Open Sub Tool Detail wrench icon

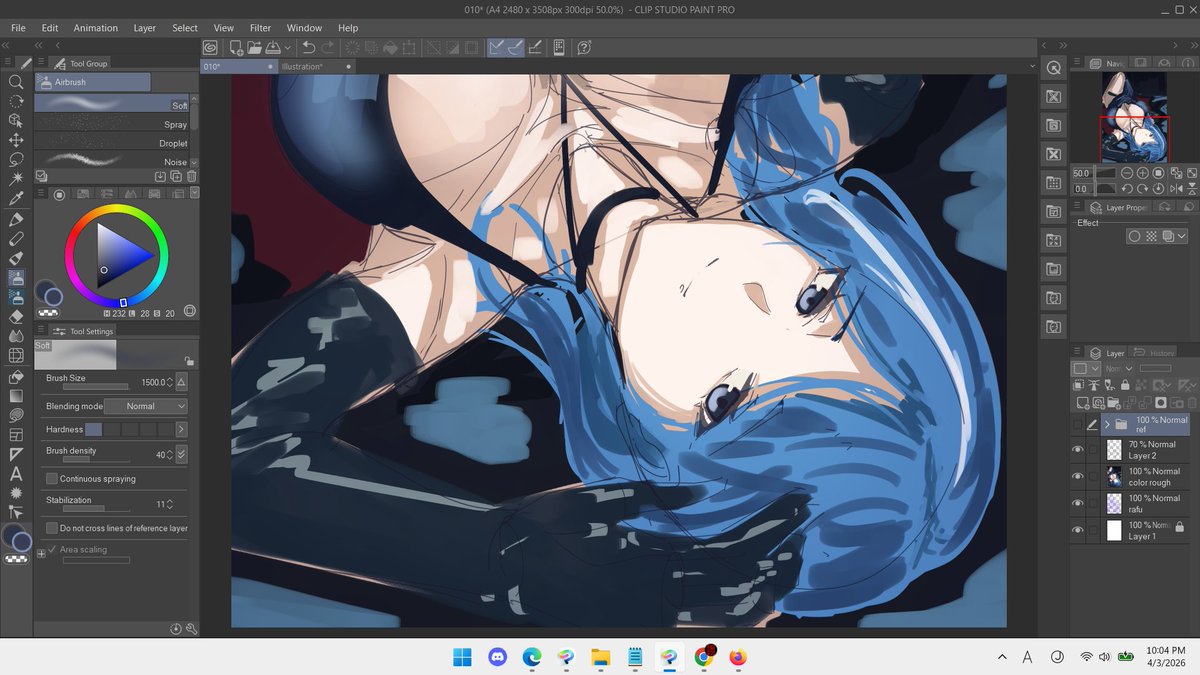(191, 629)
